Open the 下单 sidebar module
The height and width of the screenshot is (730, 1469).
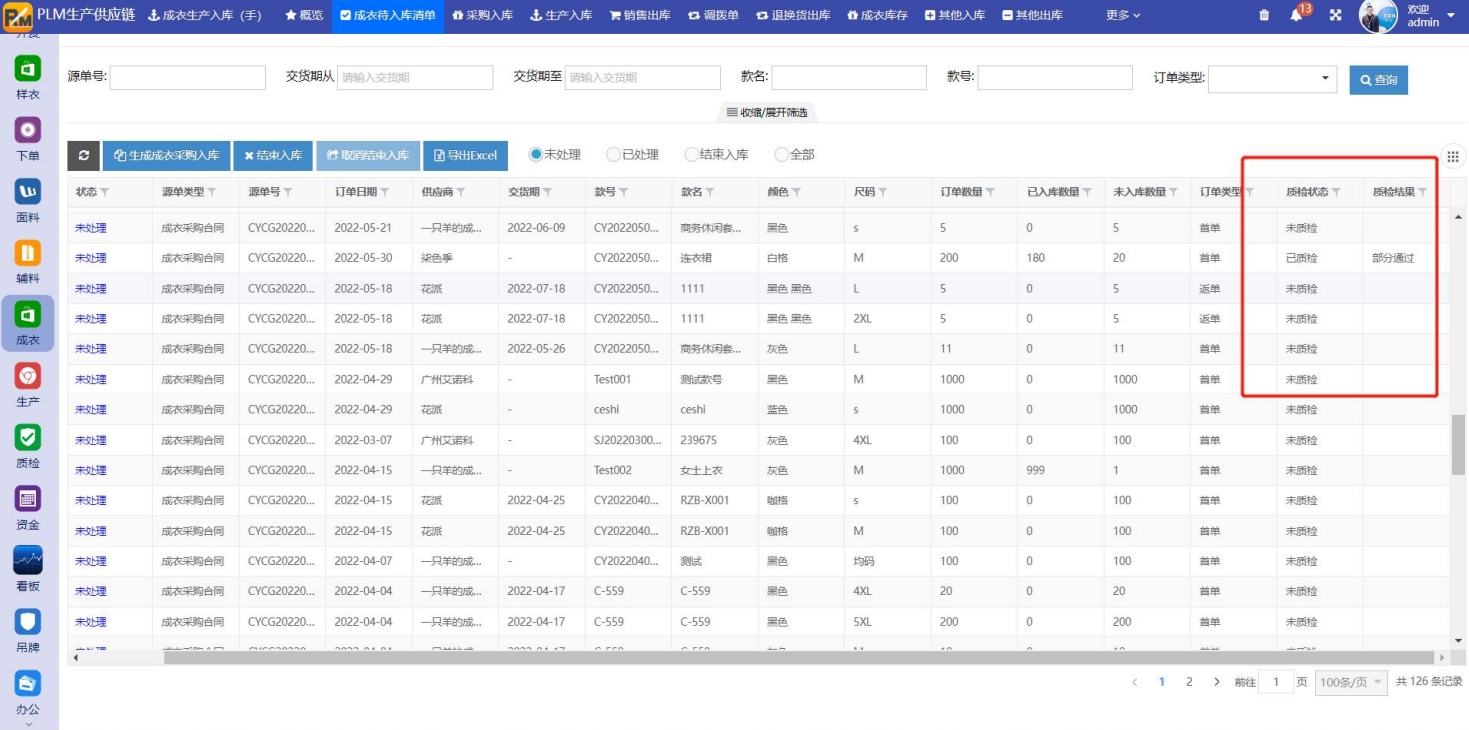click(x=28, y=140)
